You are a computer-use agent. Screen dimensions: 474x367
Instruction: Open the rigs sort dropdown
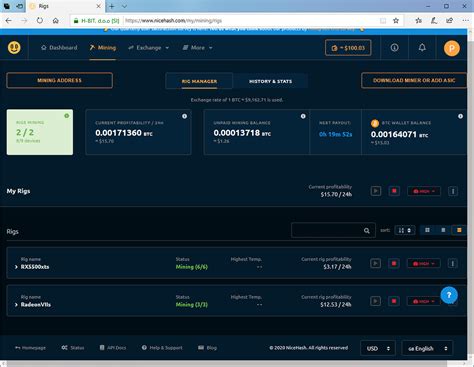click(x=405, y=230)
